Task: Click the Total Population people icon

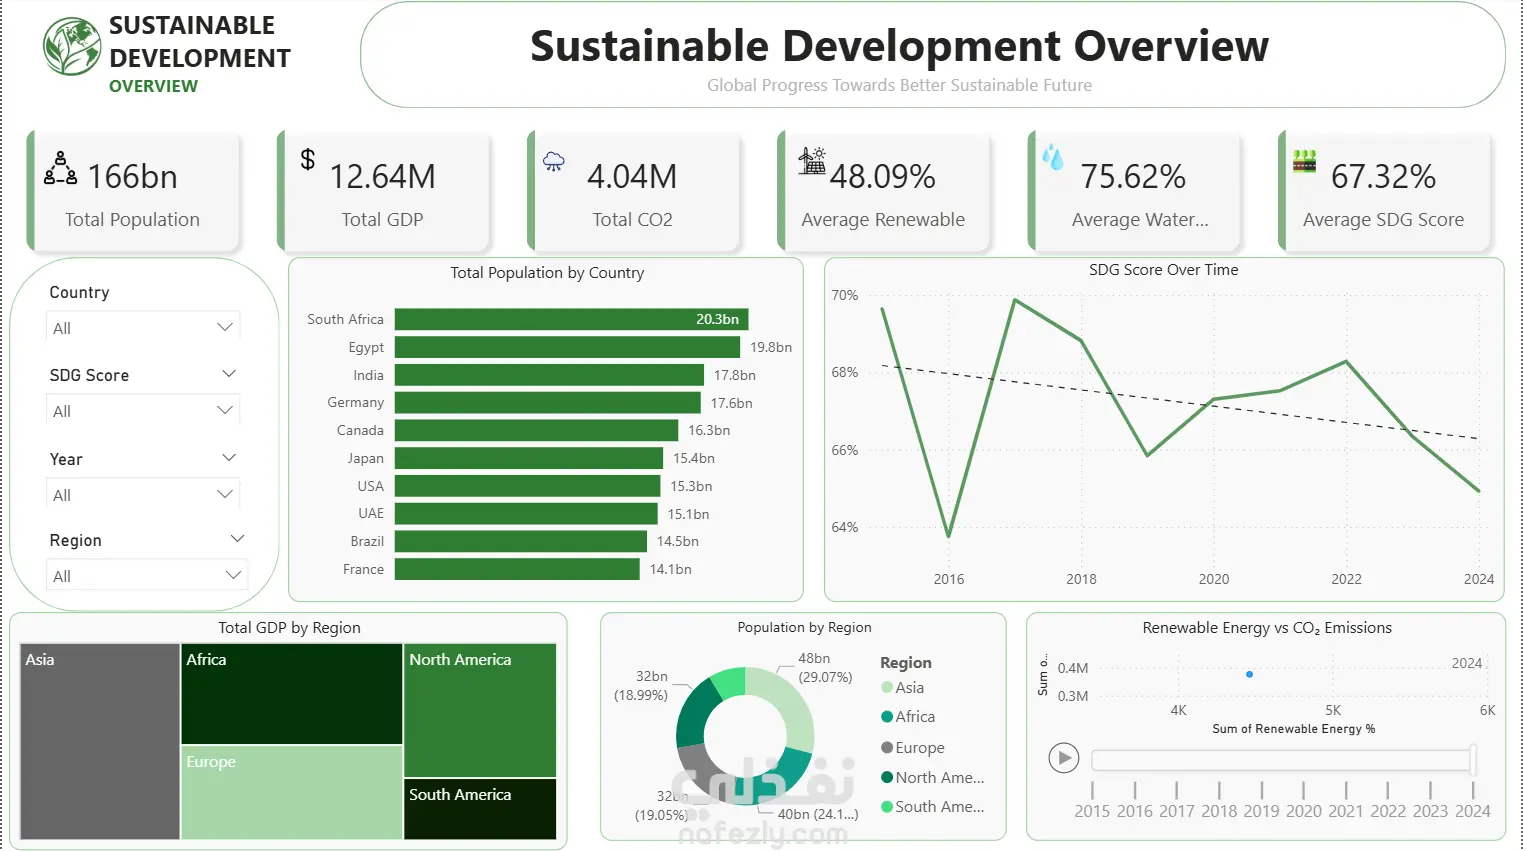Action: tap(60, 168)
